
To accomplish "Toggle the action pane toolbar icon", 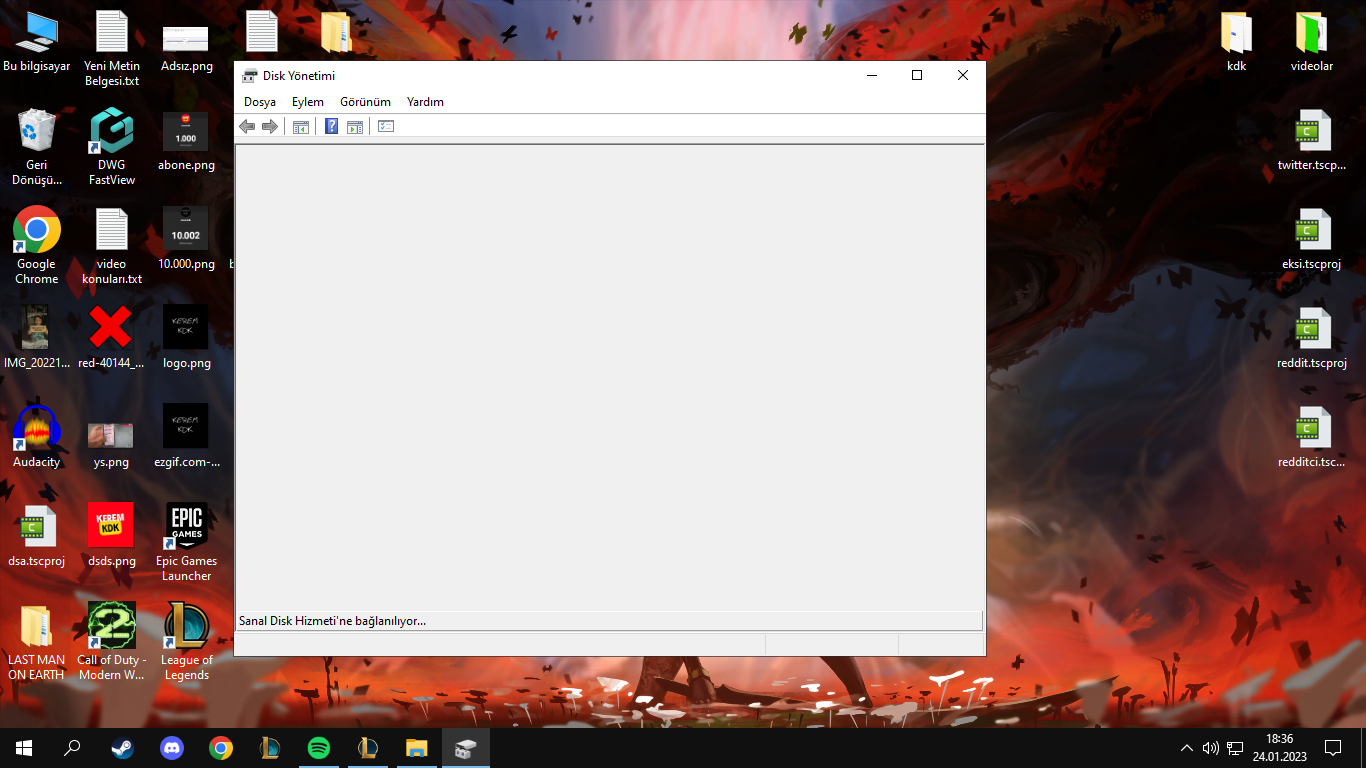I will pos(354,126).
